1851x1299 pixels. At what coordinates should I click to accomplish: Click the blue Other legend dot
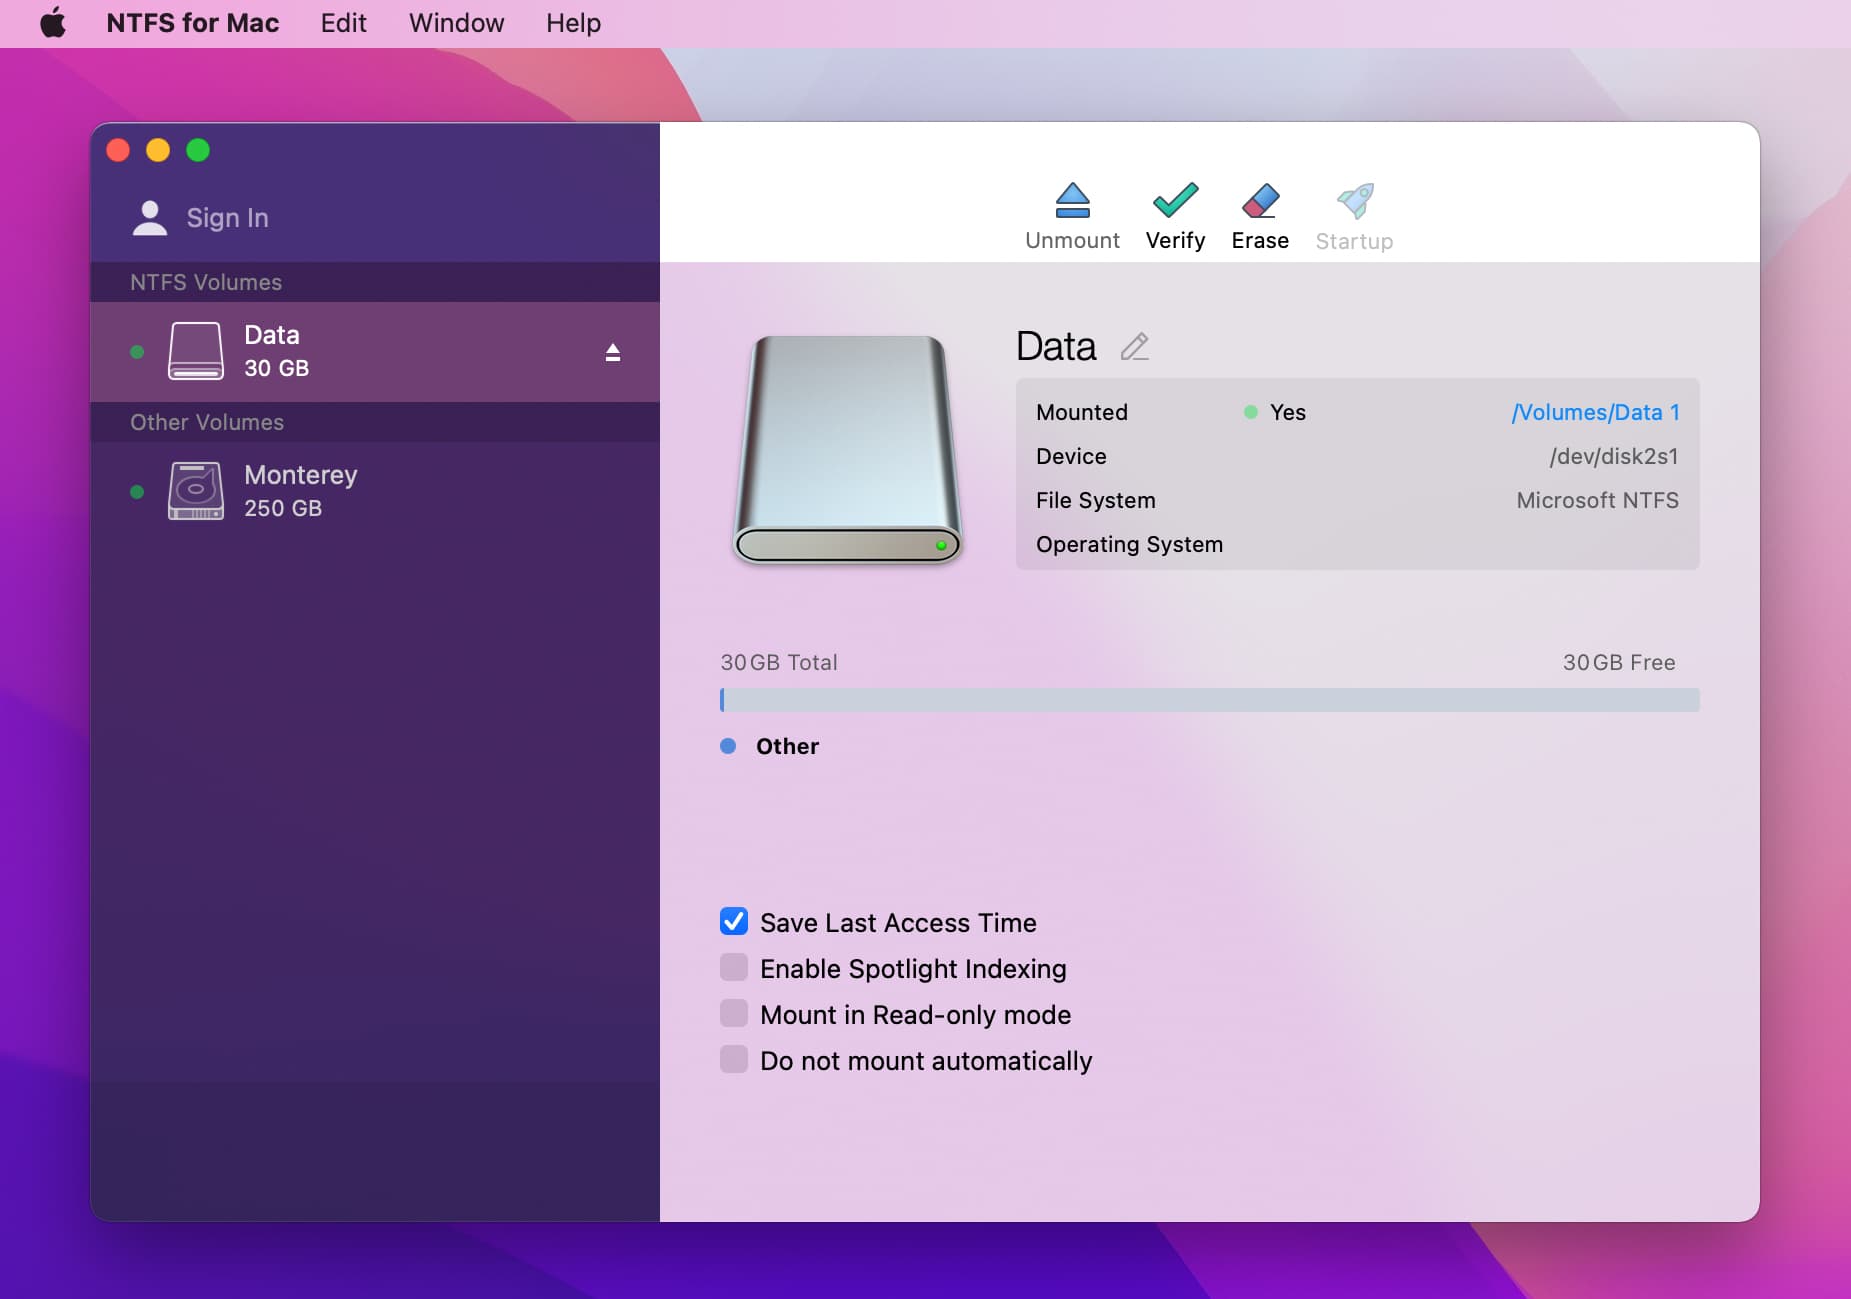pyautogui.click(x=728, y=746)
